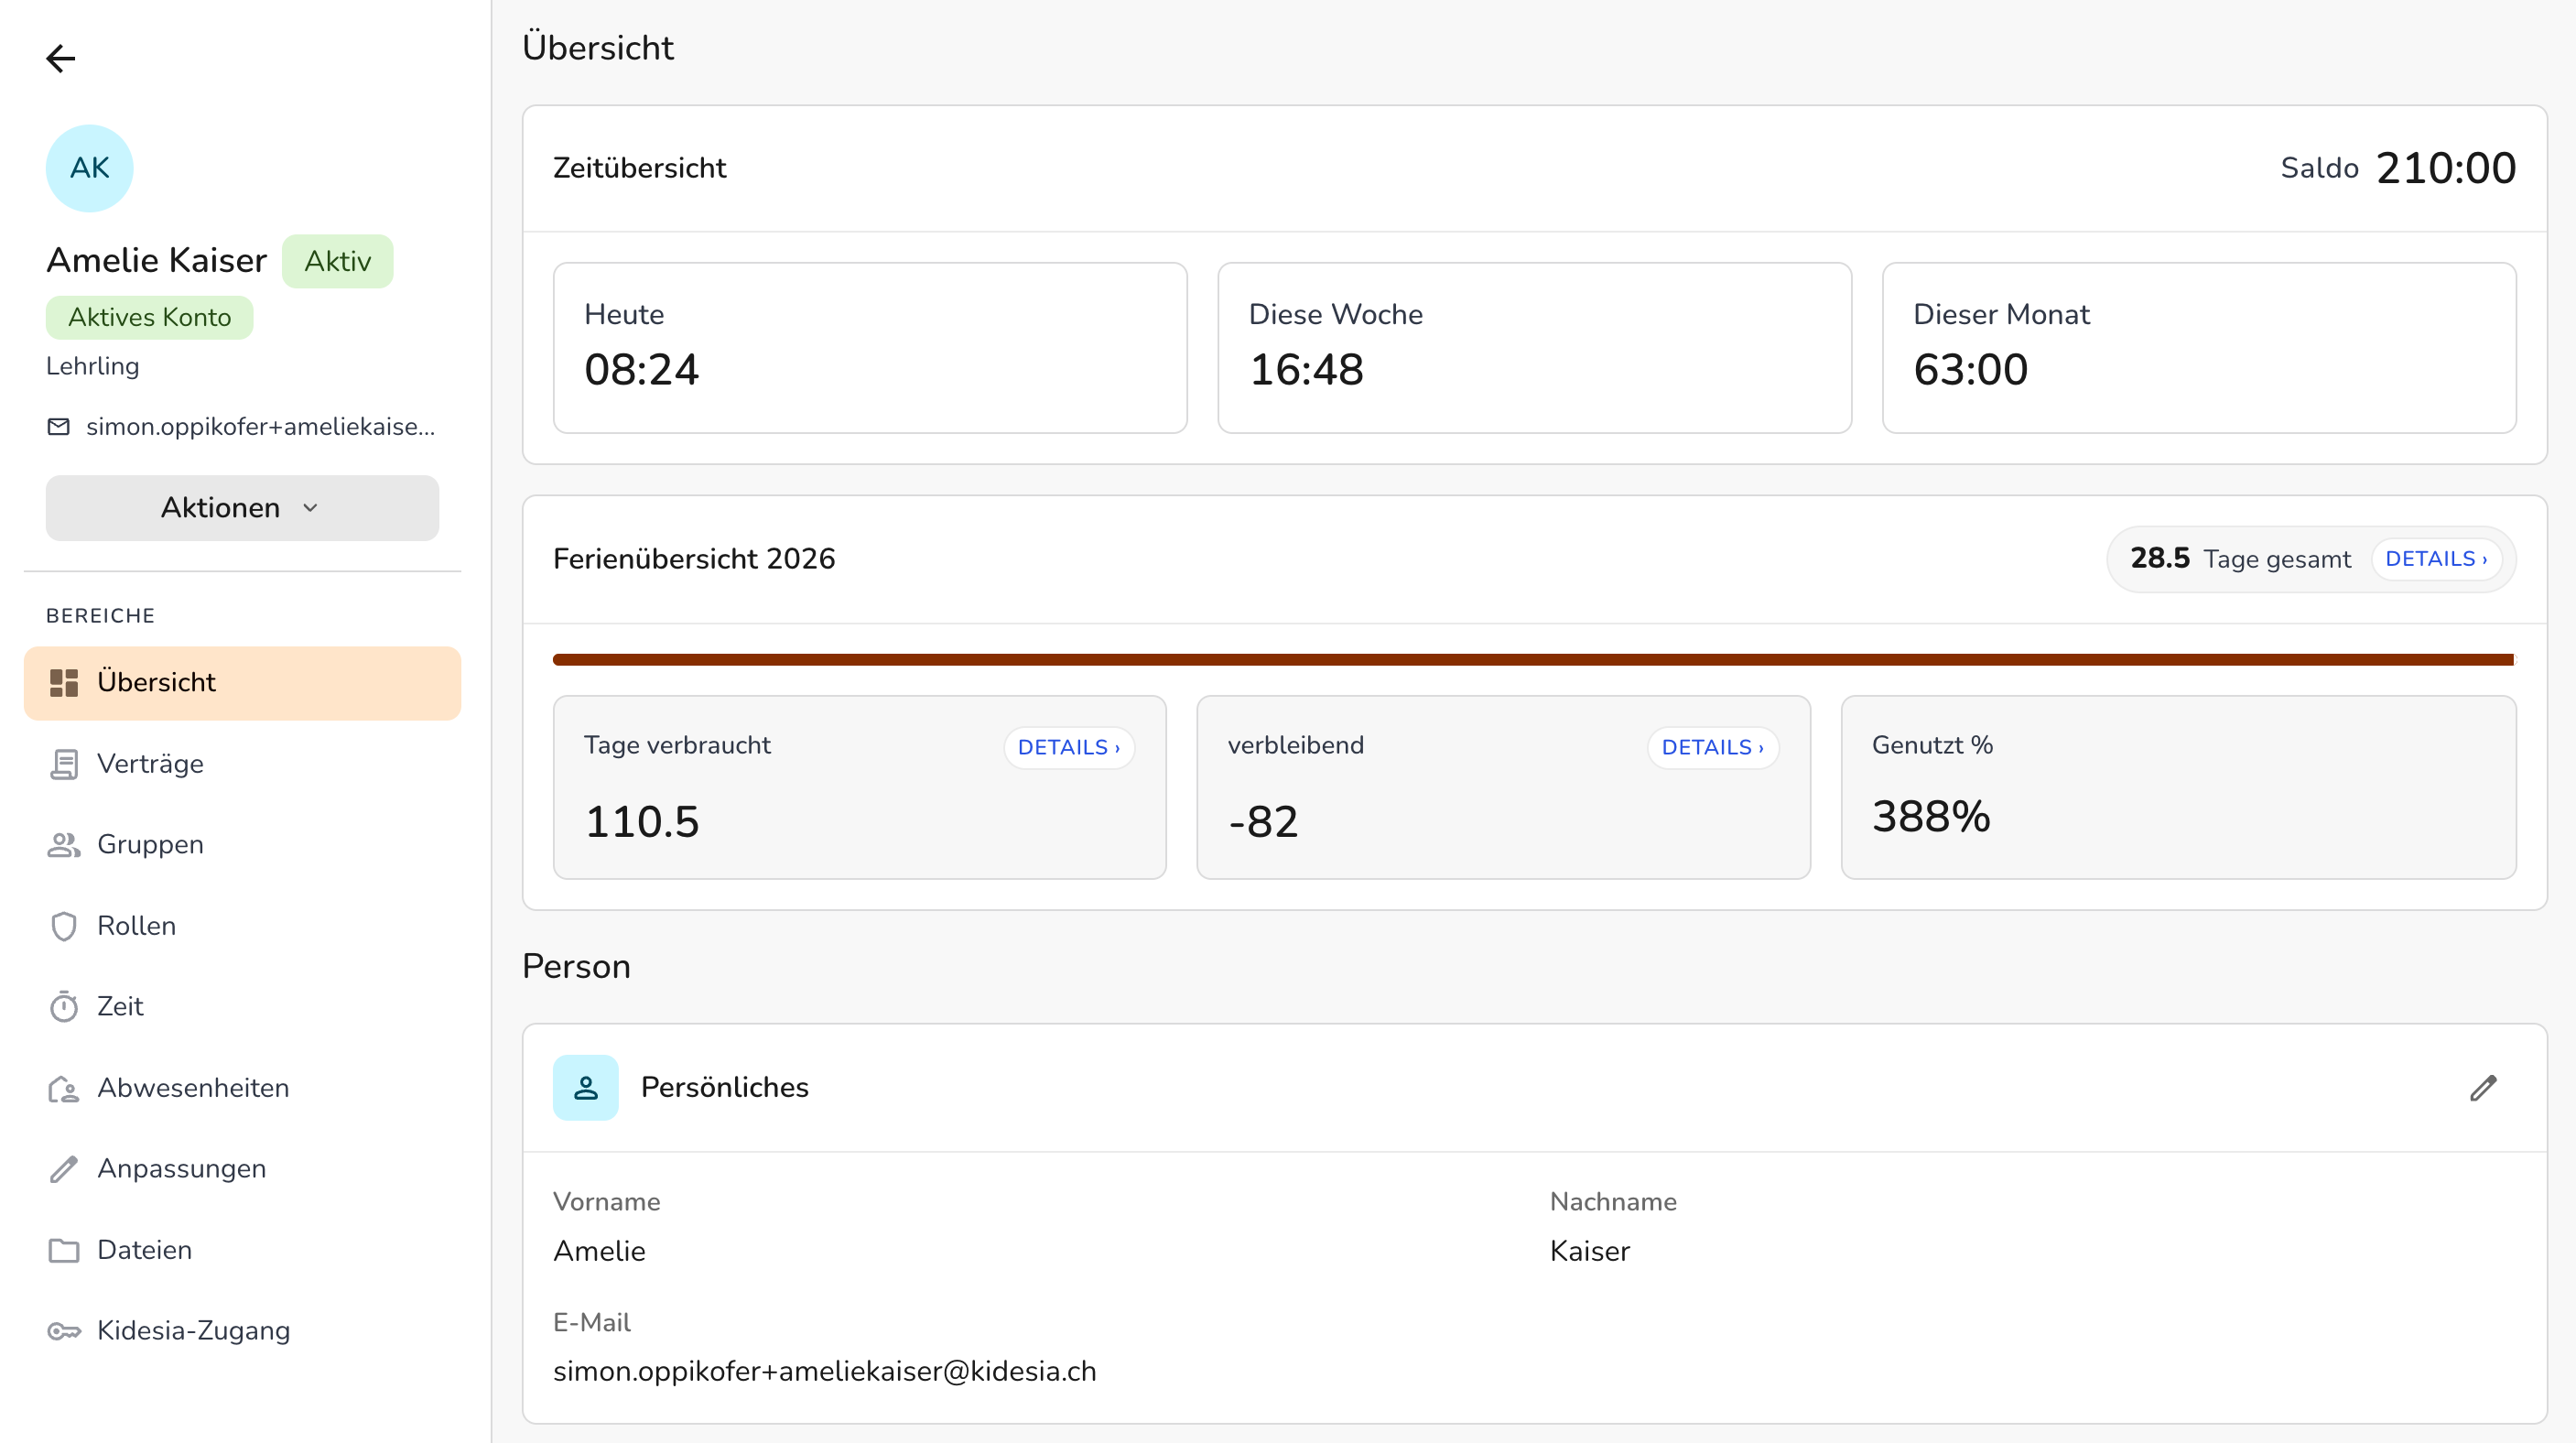Screen dimensions: 2576x1443
Task: Select Übersicht in the sidebar
Action: [x=242, y=683]
